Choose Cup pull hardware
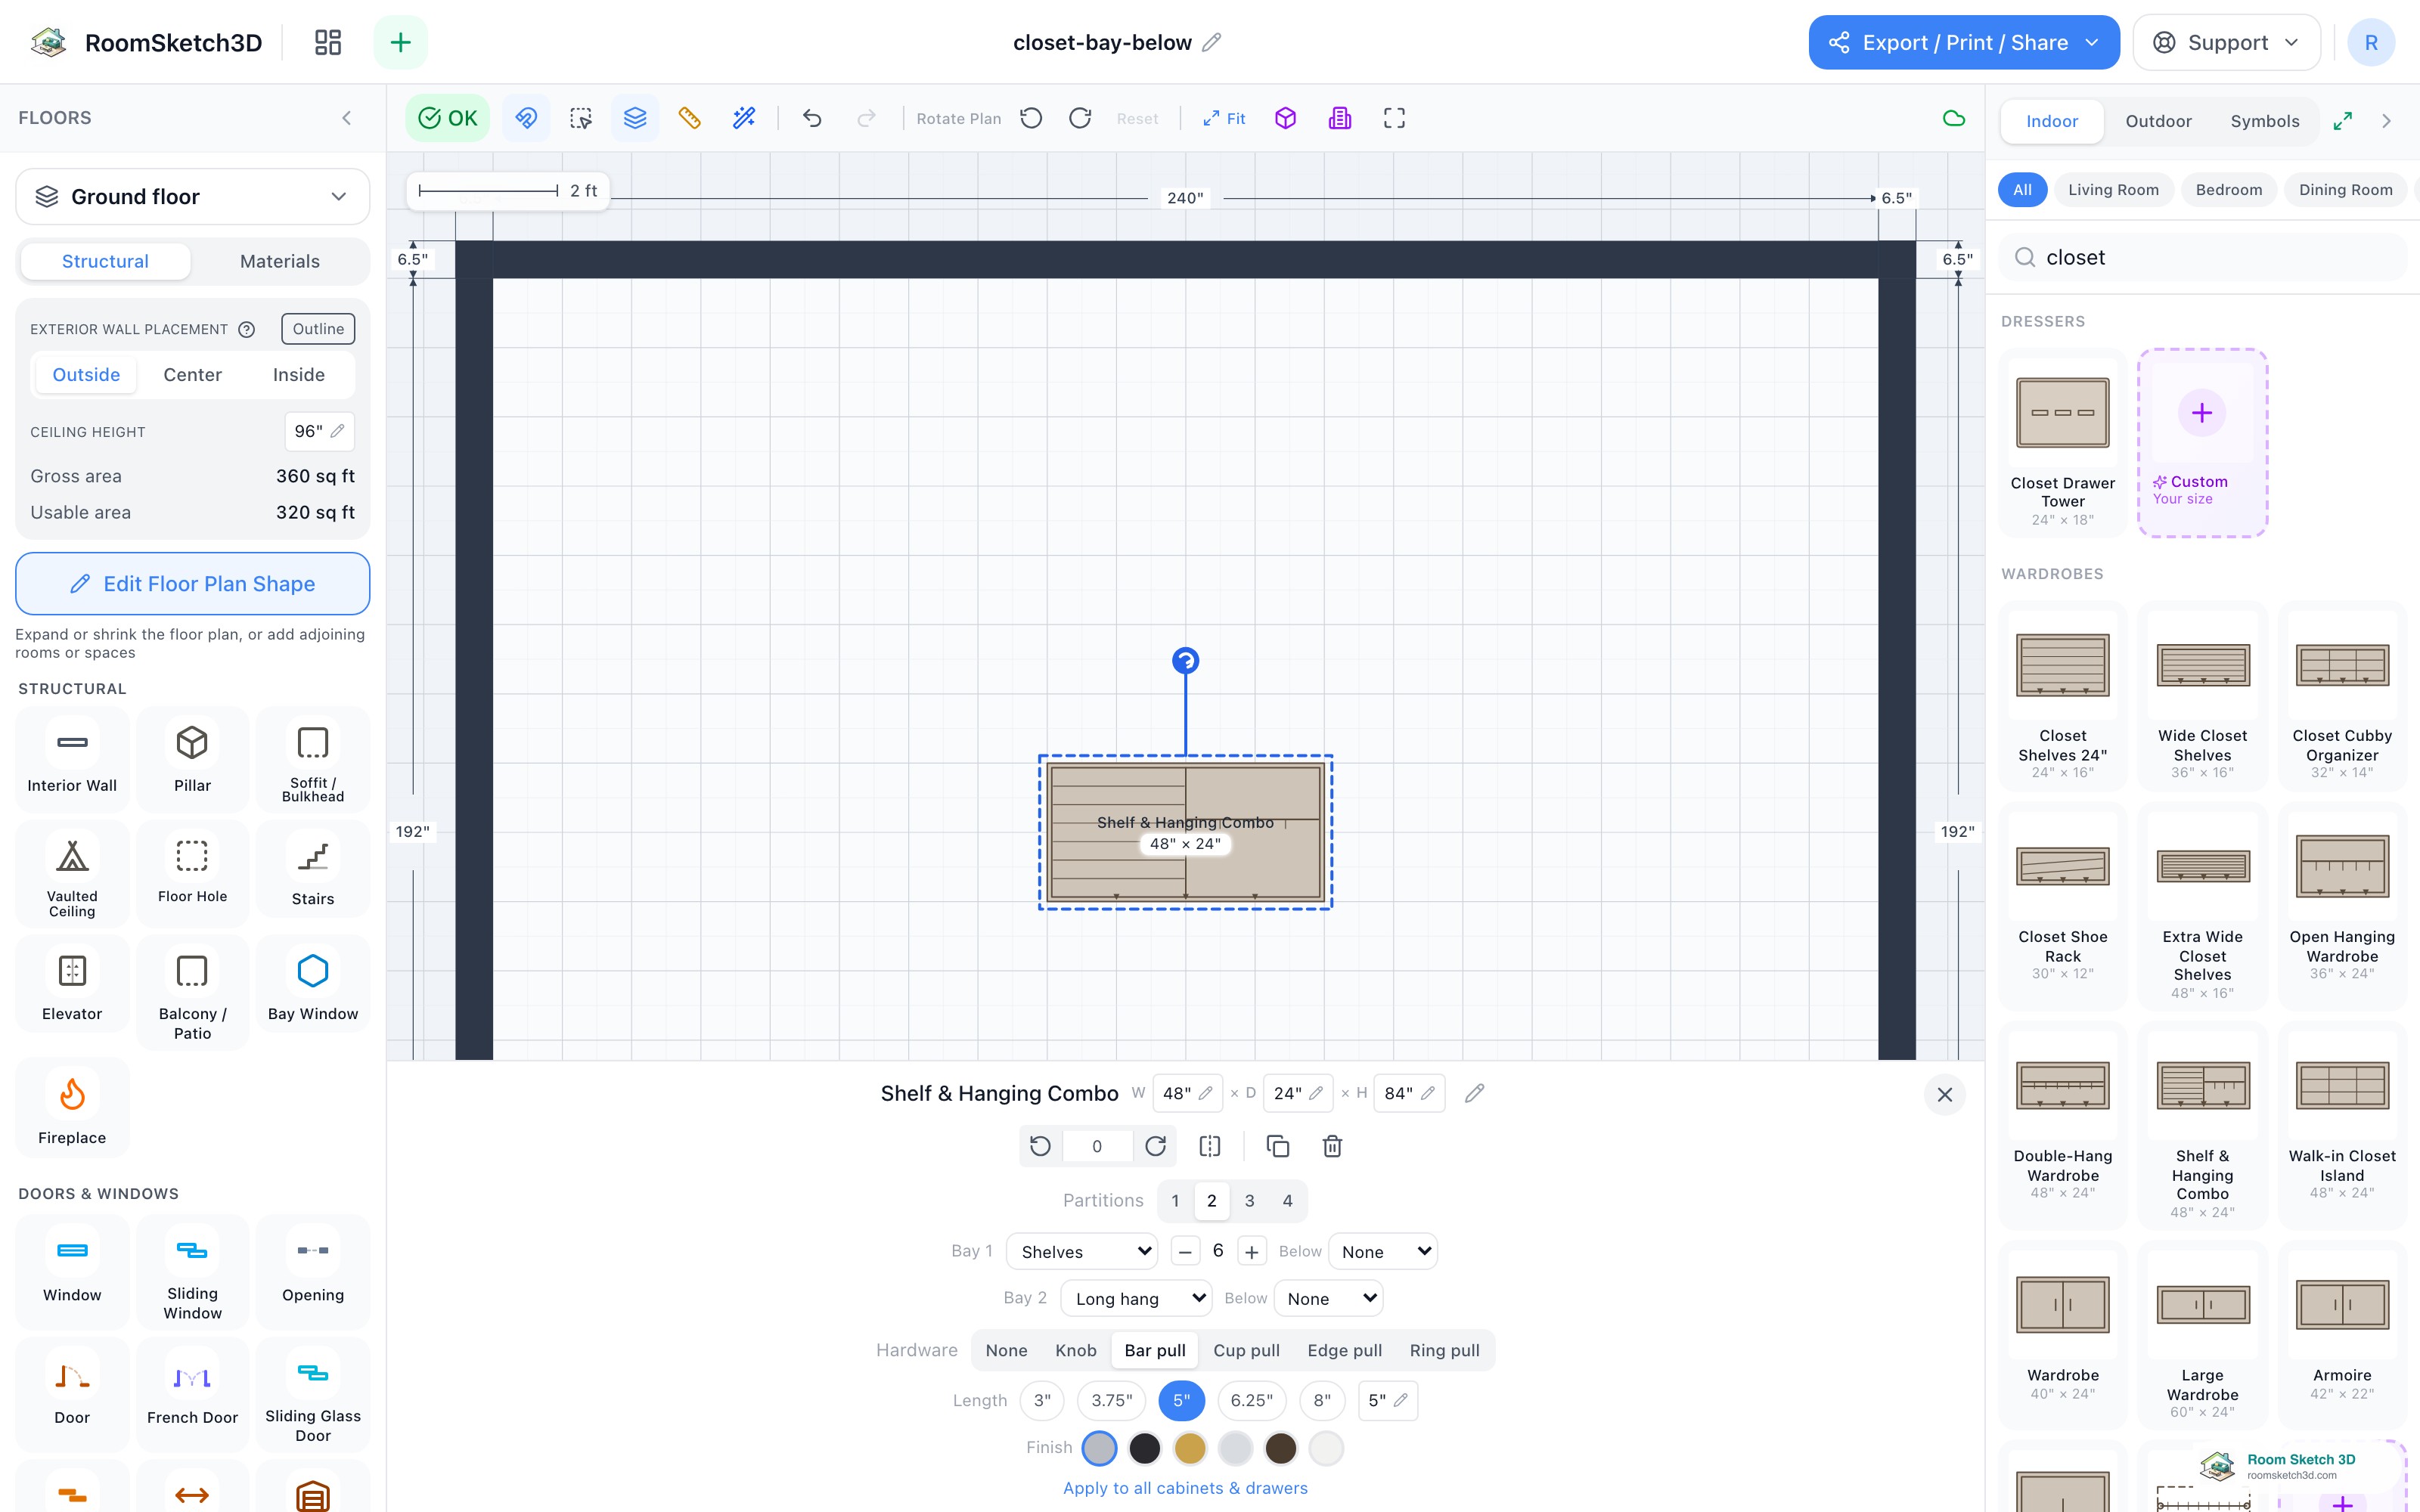Viewport: 2420px width, 1512px height. point(1246,1351)
